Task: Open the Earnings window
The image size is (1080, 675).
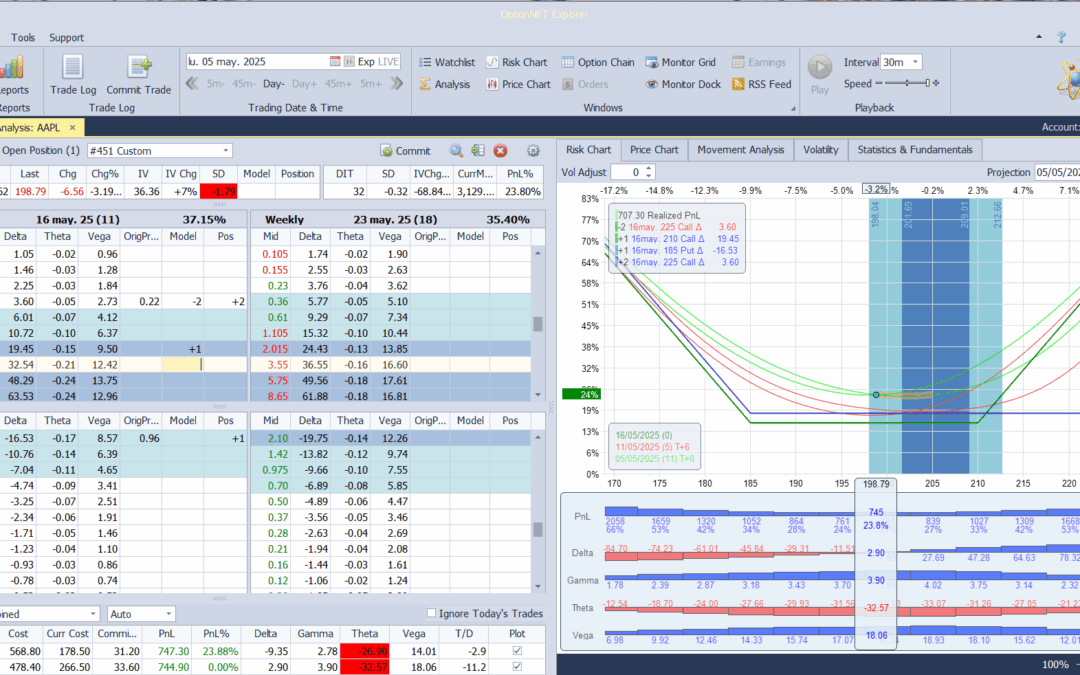Action: (758, 62)
